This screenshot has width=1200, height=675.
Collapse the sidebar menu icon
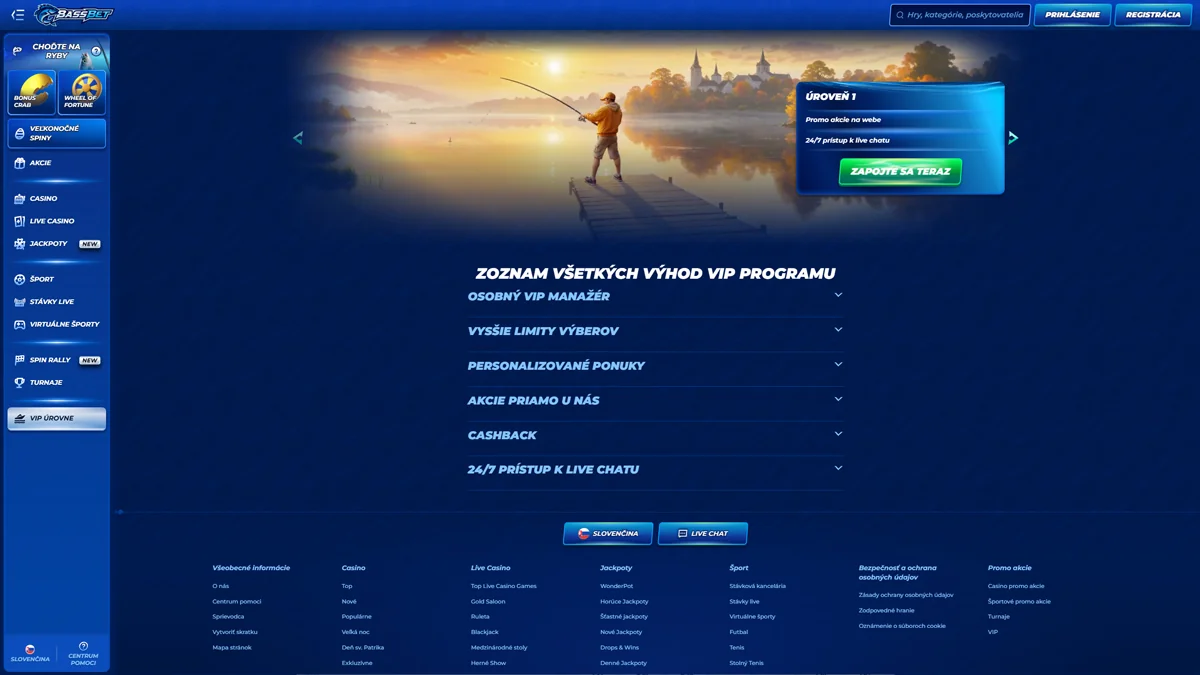click(x=17, y=15)
